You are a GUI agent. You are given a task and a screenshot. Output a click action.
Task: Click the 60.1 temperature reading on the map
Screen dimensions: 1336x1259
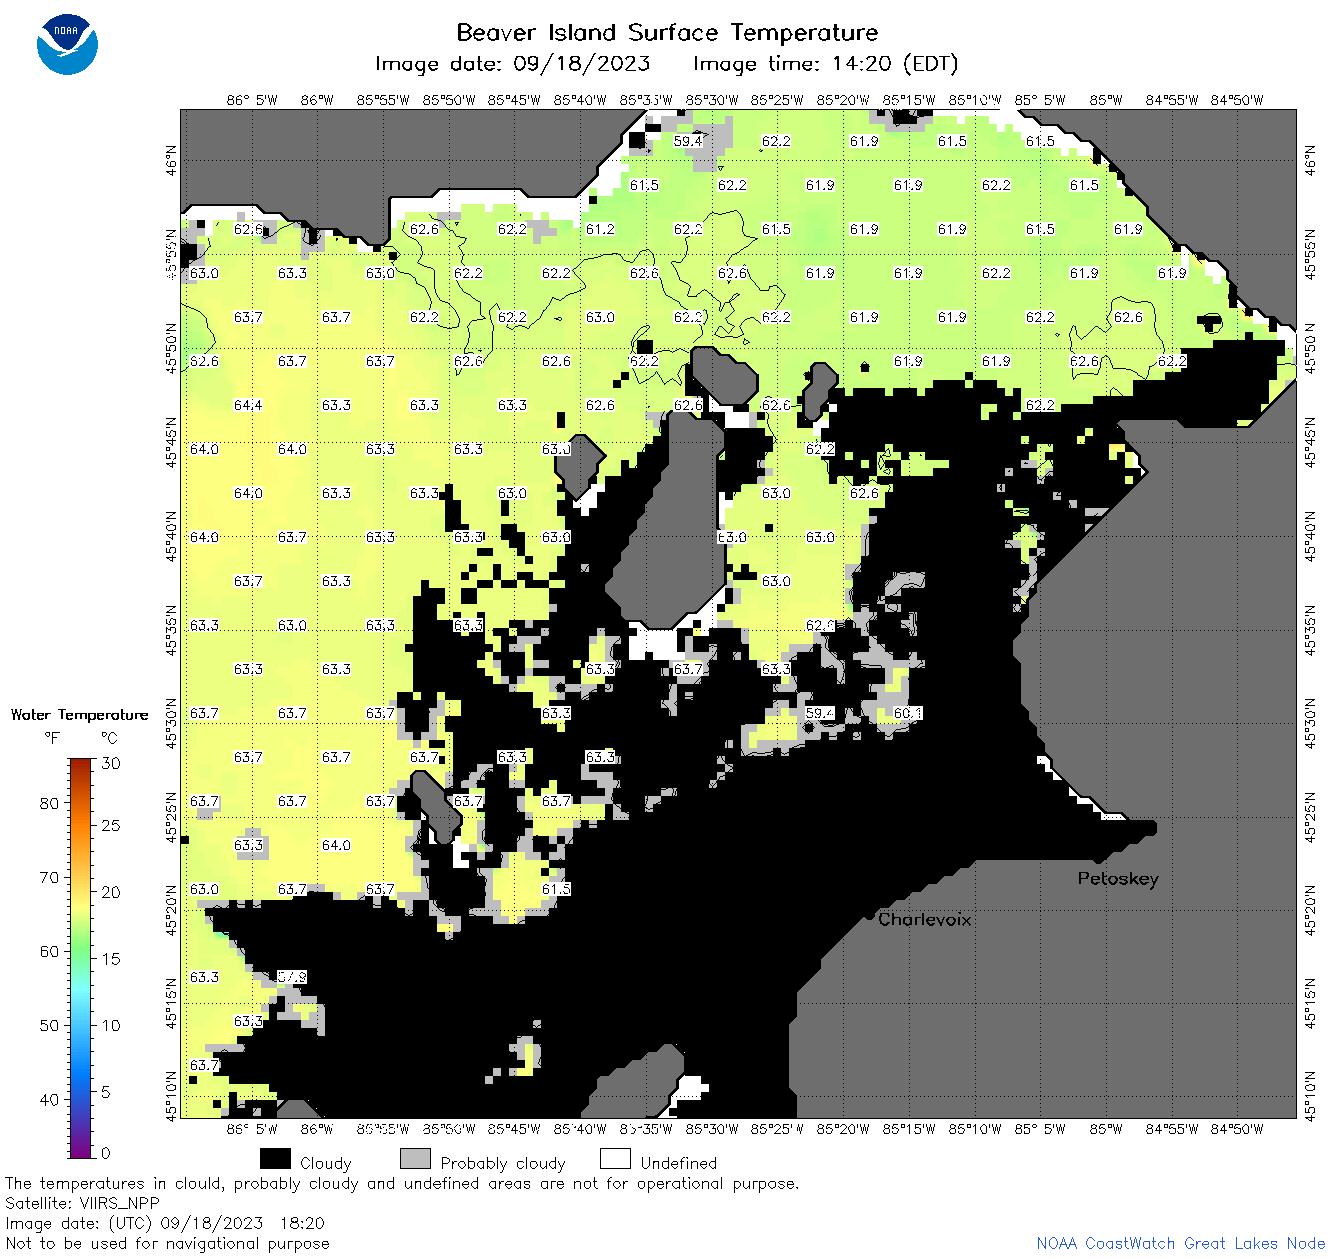click(908, 713)
